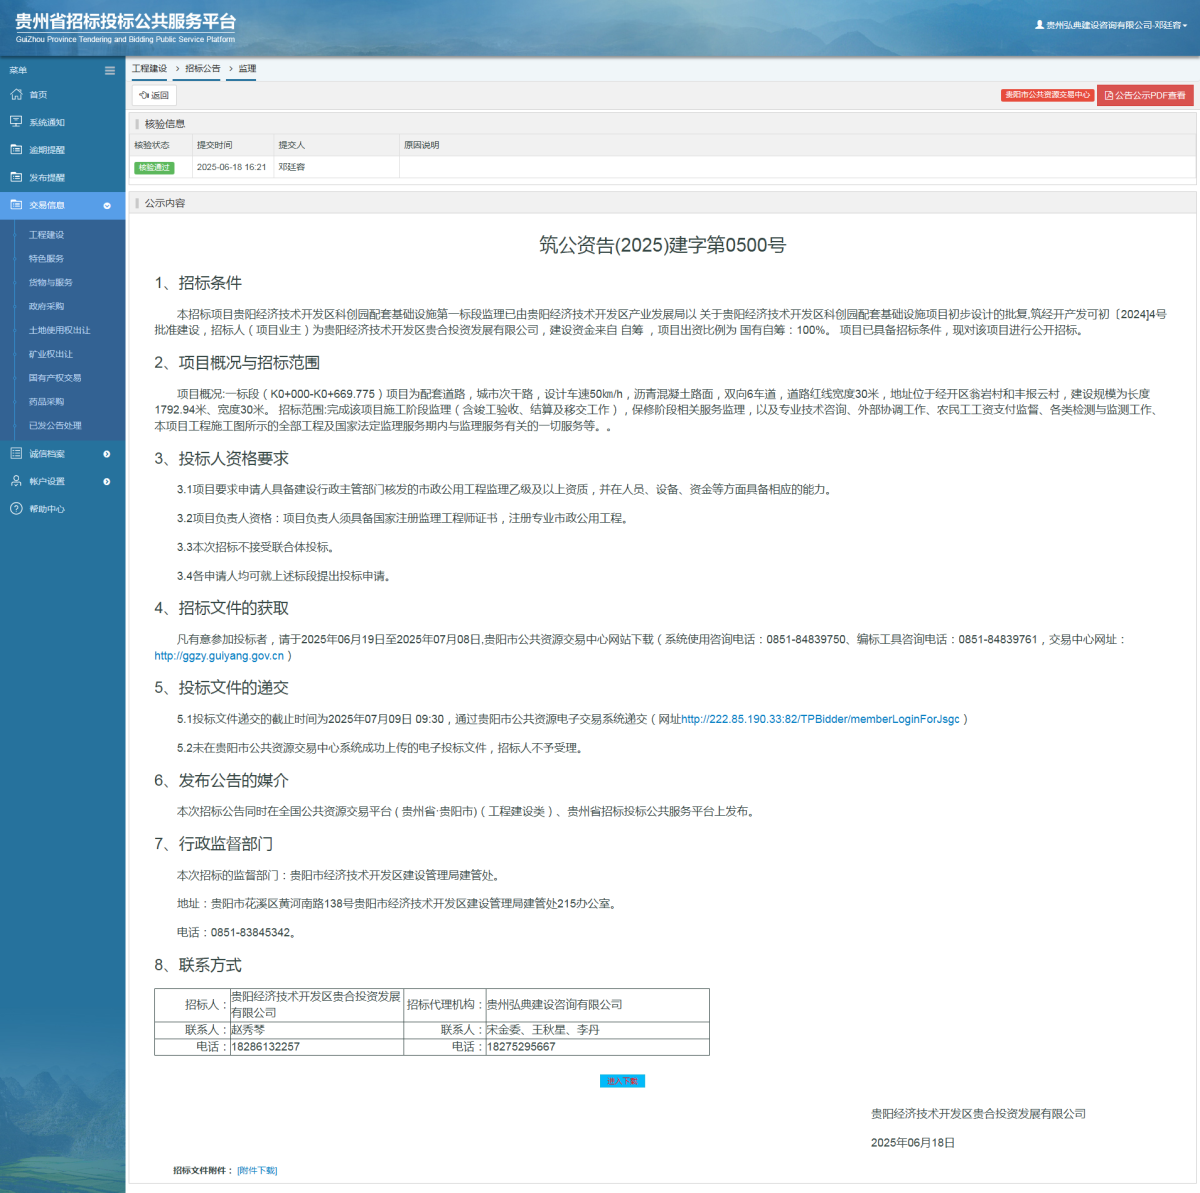Click the 返回 back button
Viewport: 1200px width, 1193px height.
pyautogui.click(x=154, y=95)
